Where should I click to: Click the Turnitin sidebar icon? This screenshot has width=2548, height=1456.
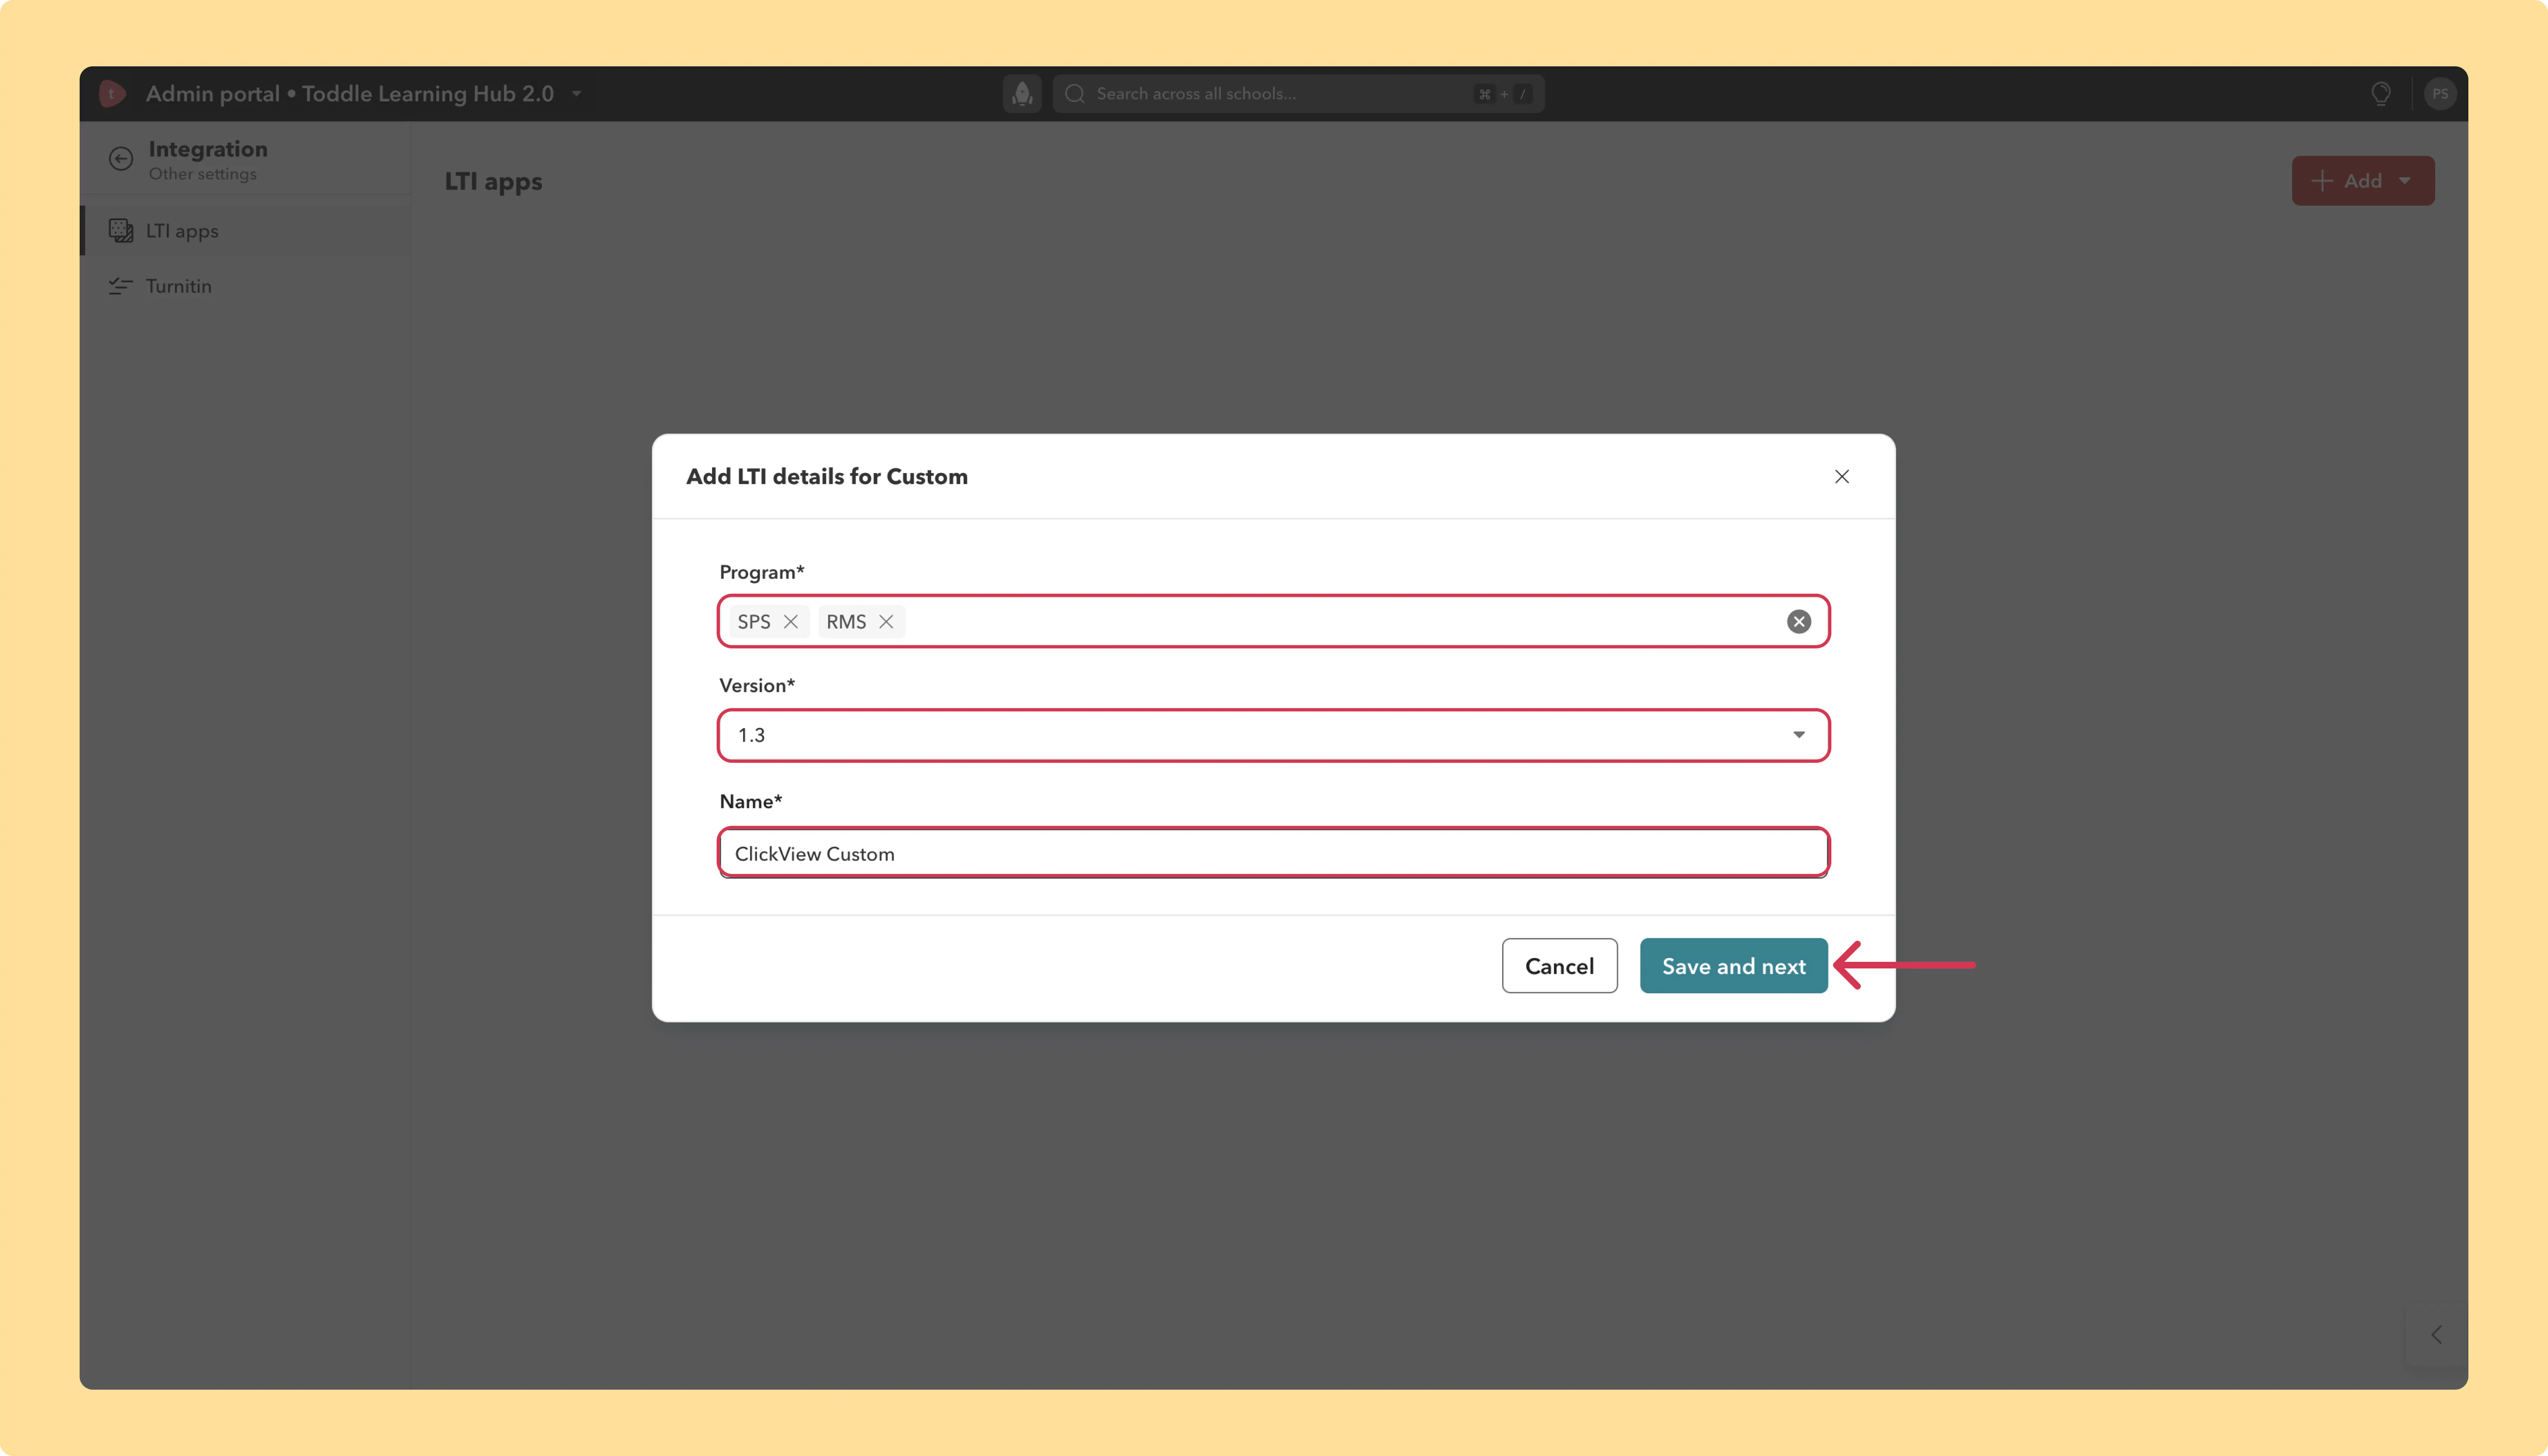click(x=121, y=286)
